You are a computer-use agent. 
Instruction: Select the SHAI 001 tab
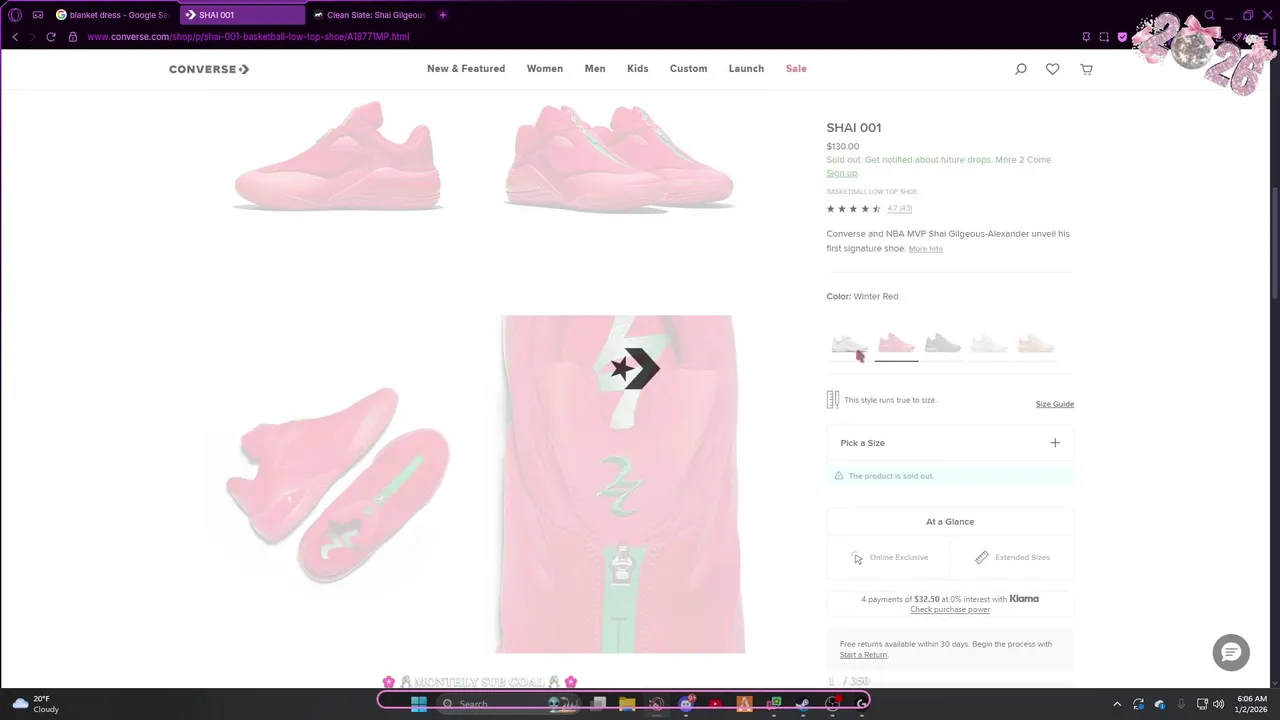pos(242,15)
